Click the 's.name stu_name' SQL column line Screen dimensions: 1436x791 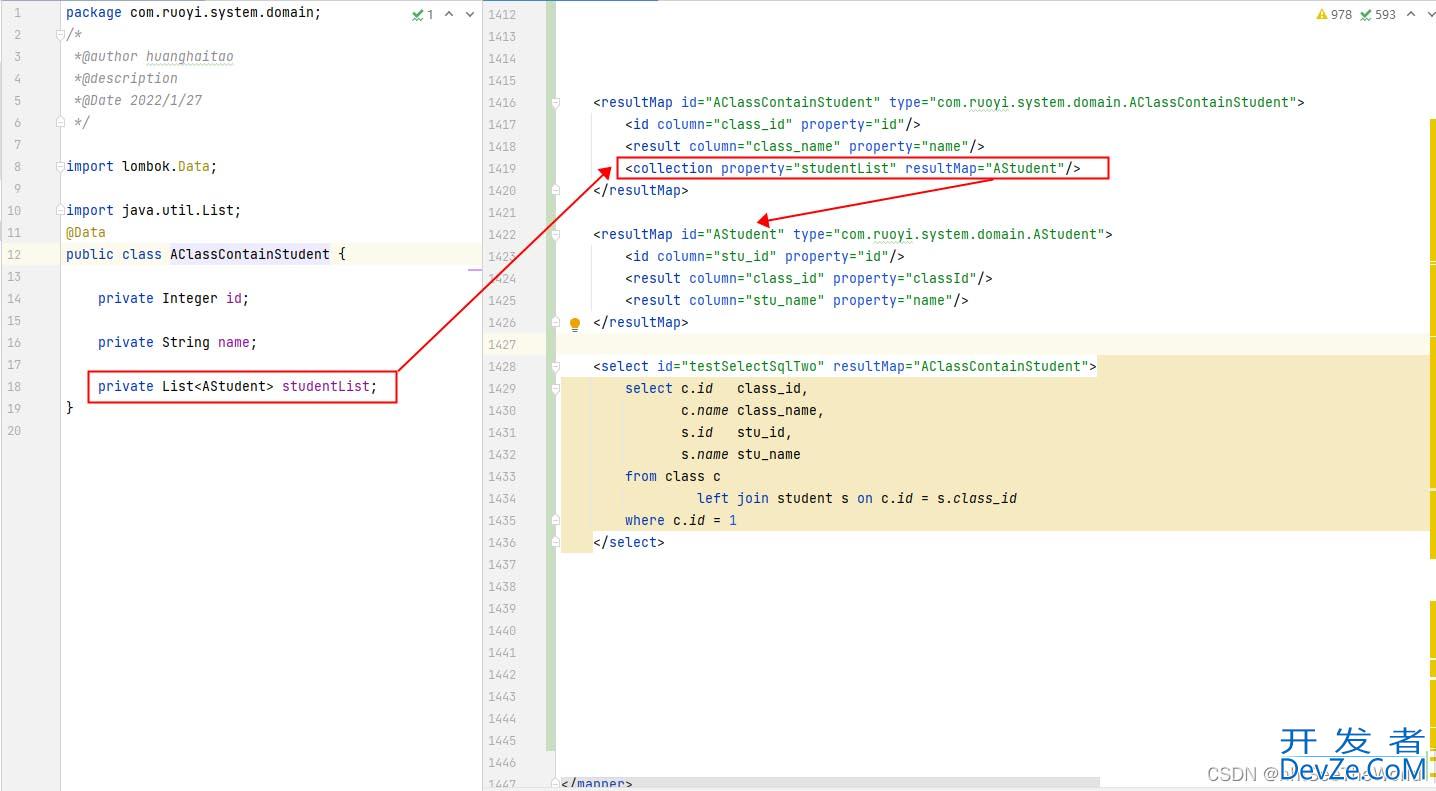point(741,454)
